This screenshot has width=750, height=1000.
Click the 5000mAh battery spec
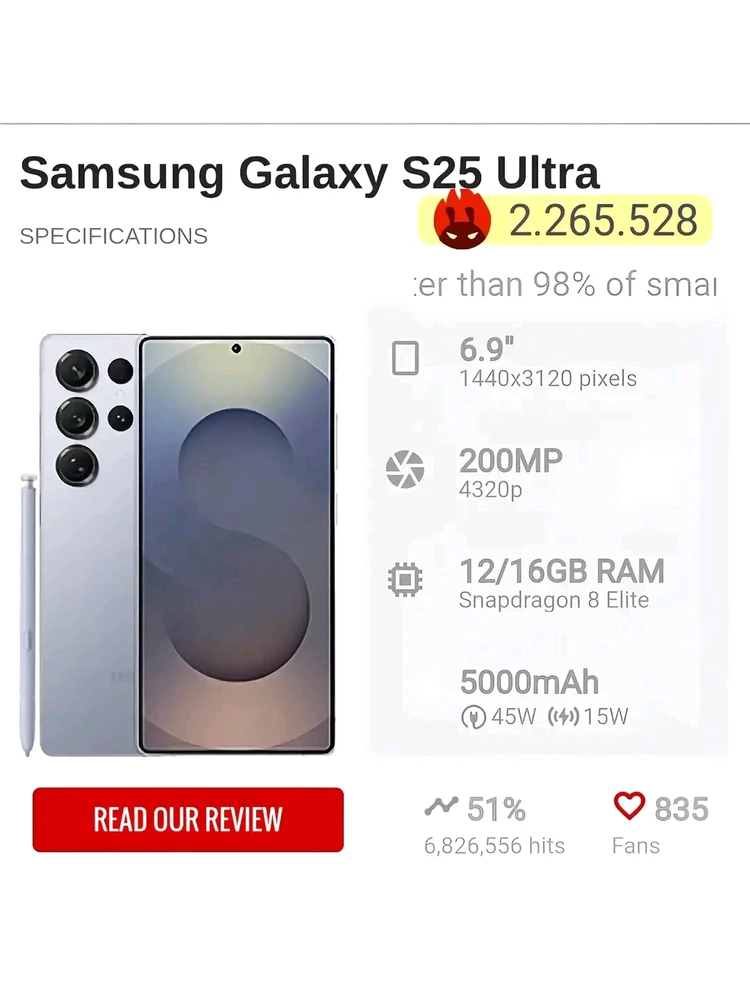[529, 683]
